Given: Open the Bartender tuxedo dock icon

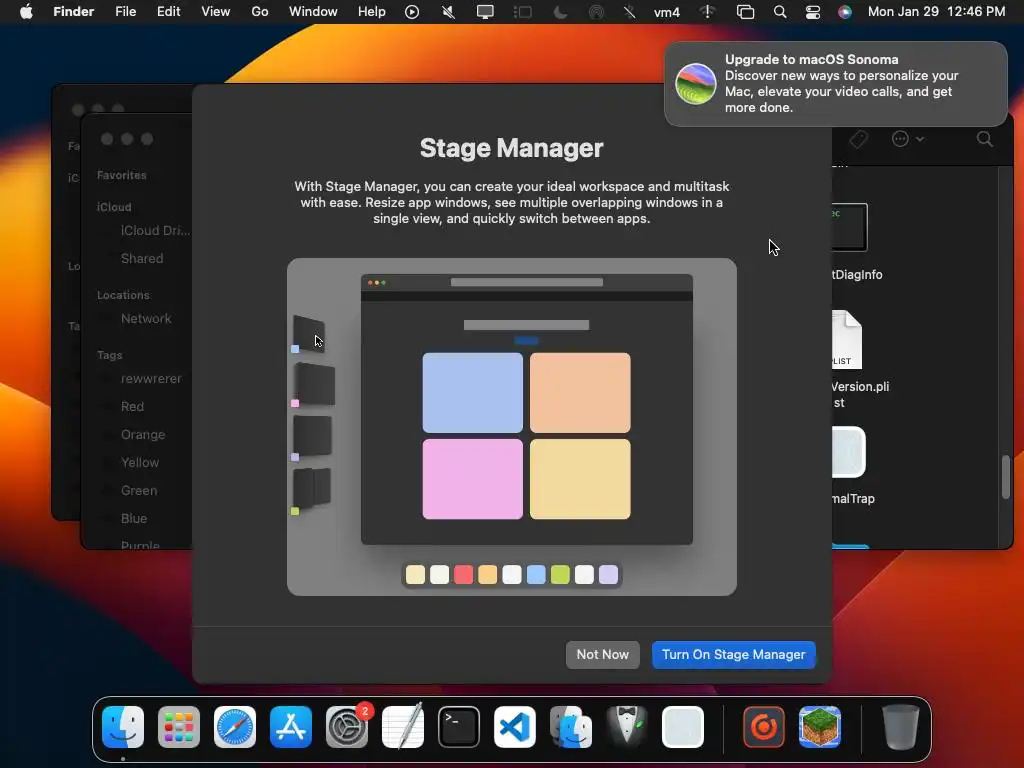Looking at the screenshot, I should [x=627, y=727].
